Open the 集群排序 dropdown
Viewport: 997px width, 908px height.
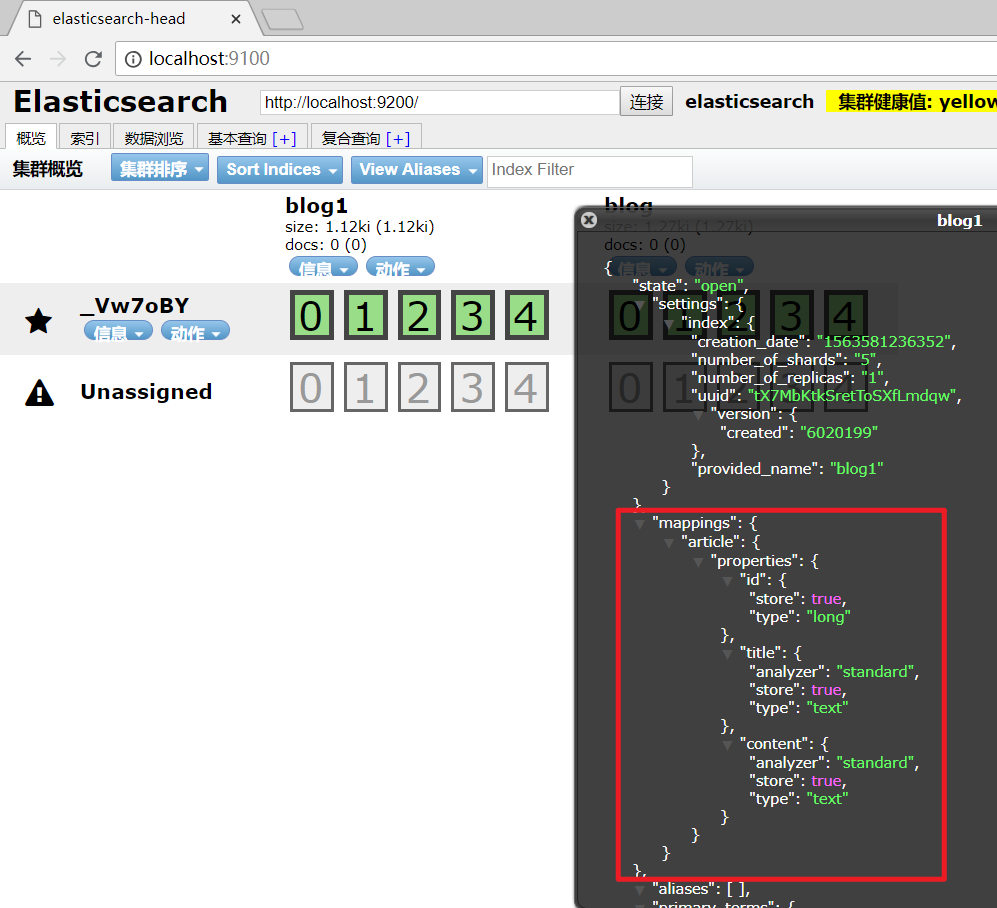coord(159,170)
